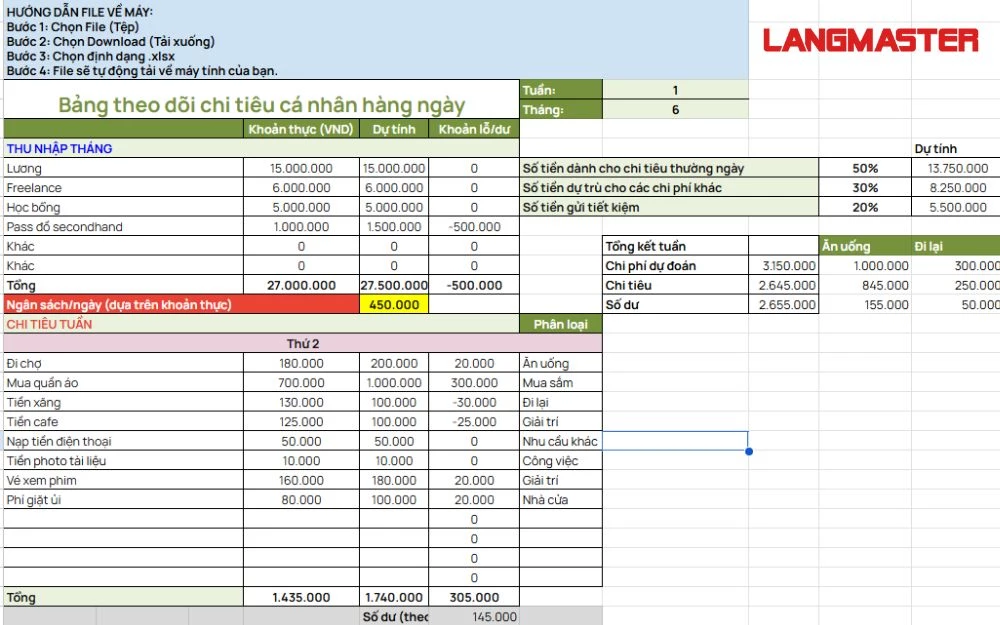Screen dimensions: 1000x625
Task: Click the THU NHẬP THÁNG section heading
Action: click(60, 149)
